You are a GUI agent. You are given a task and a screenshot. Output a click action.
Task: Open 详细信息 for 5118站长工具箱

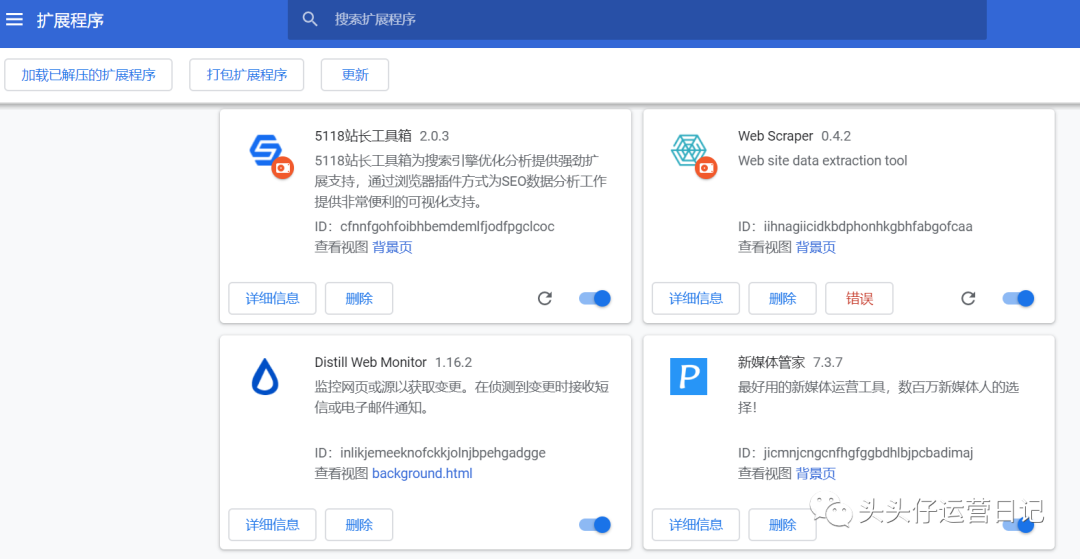[272, 298]
